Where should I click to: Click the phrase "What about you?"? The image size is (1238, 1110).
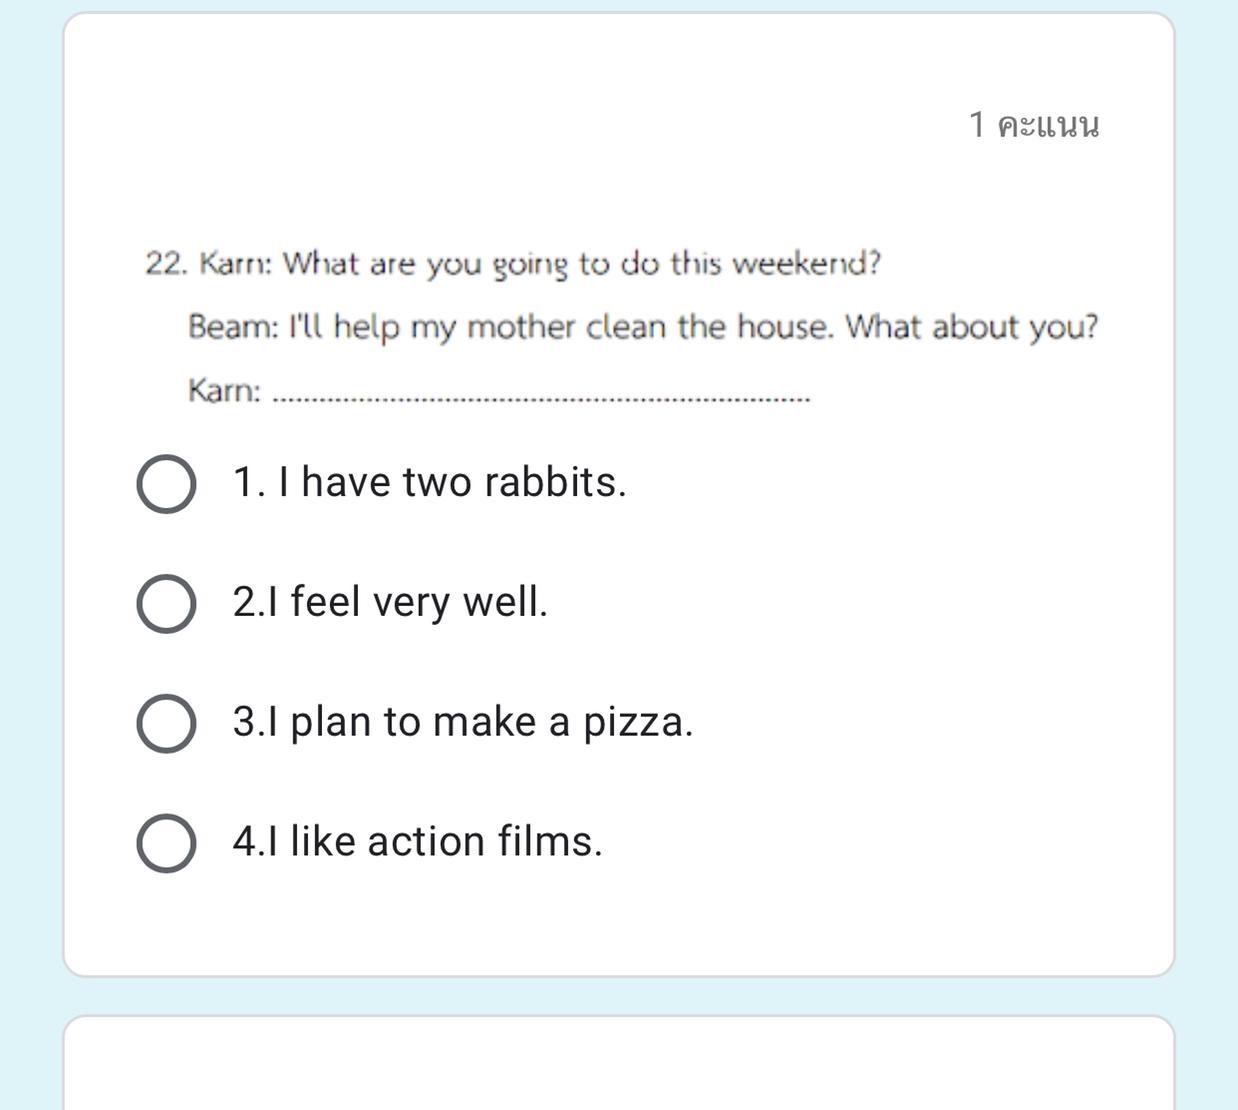click(x=971, y=327)
